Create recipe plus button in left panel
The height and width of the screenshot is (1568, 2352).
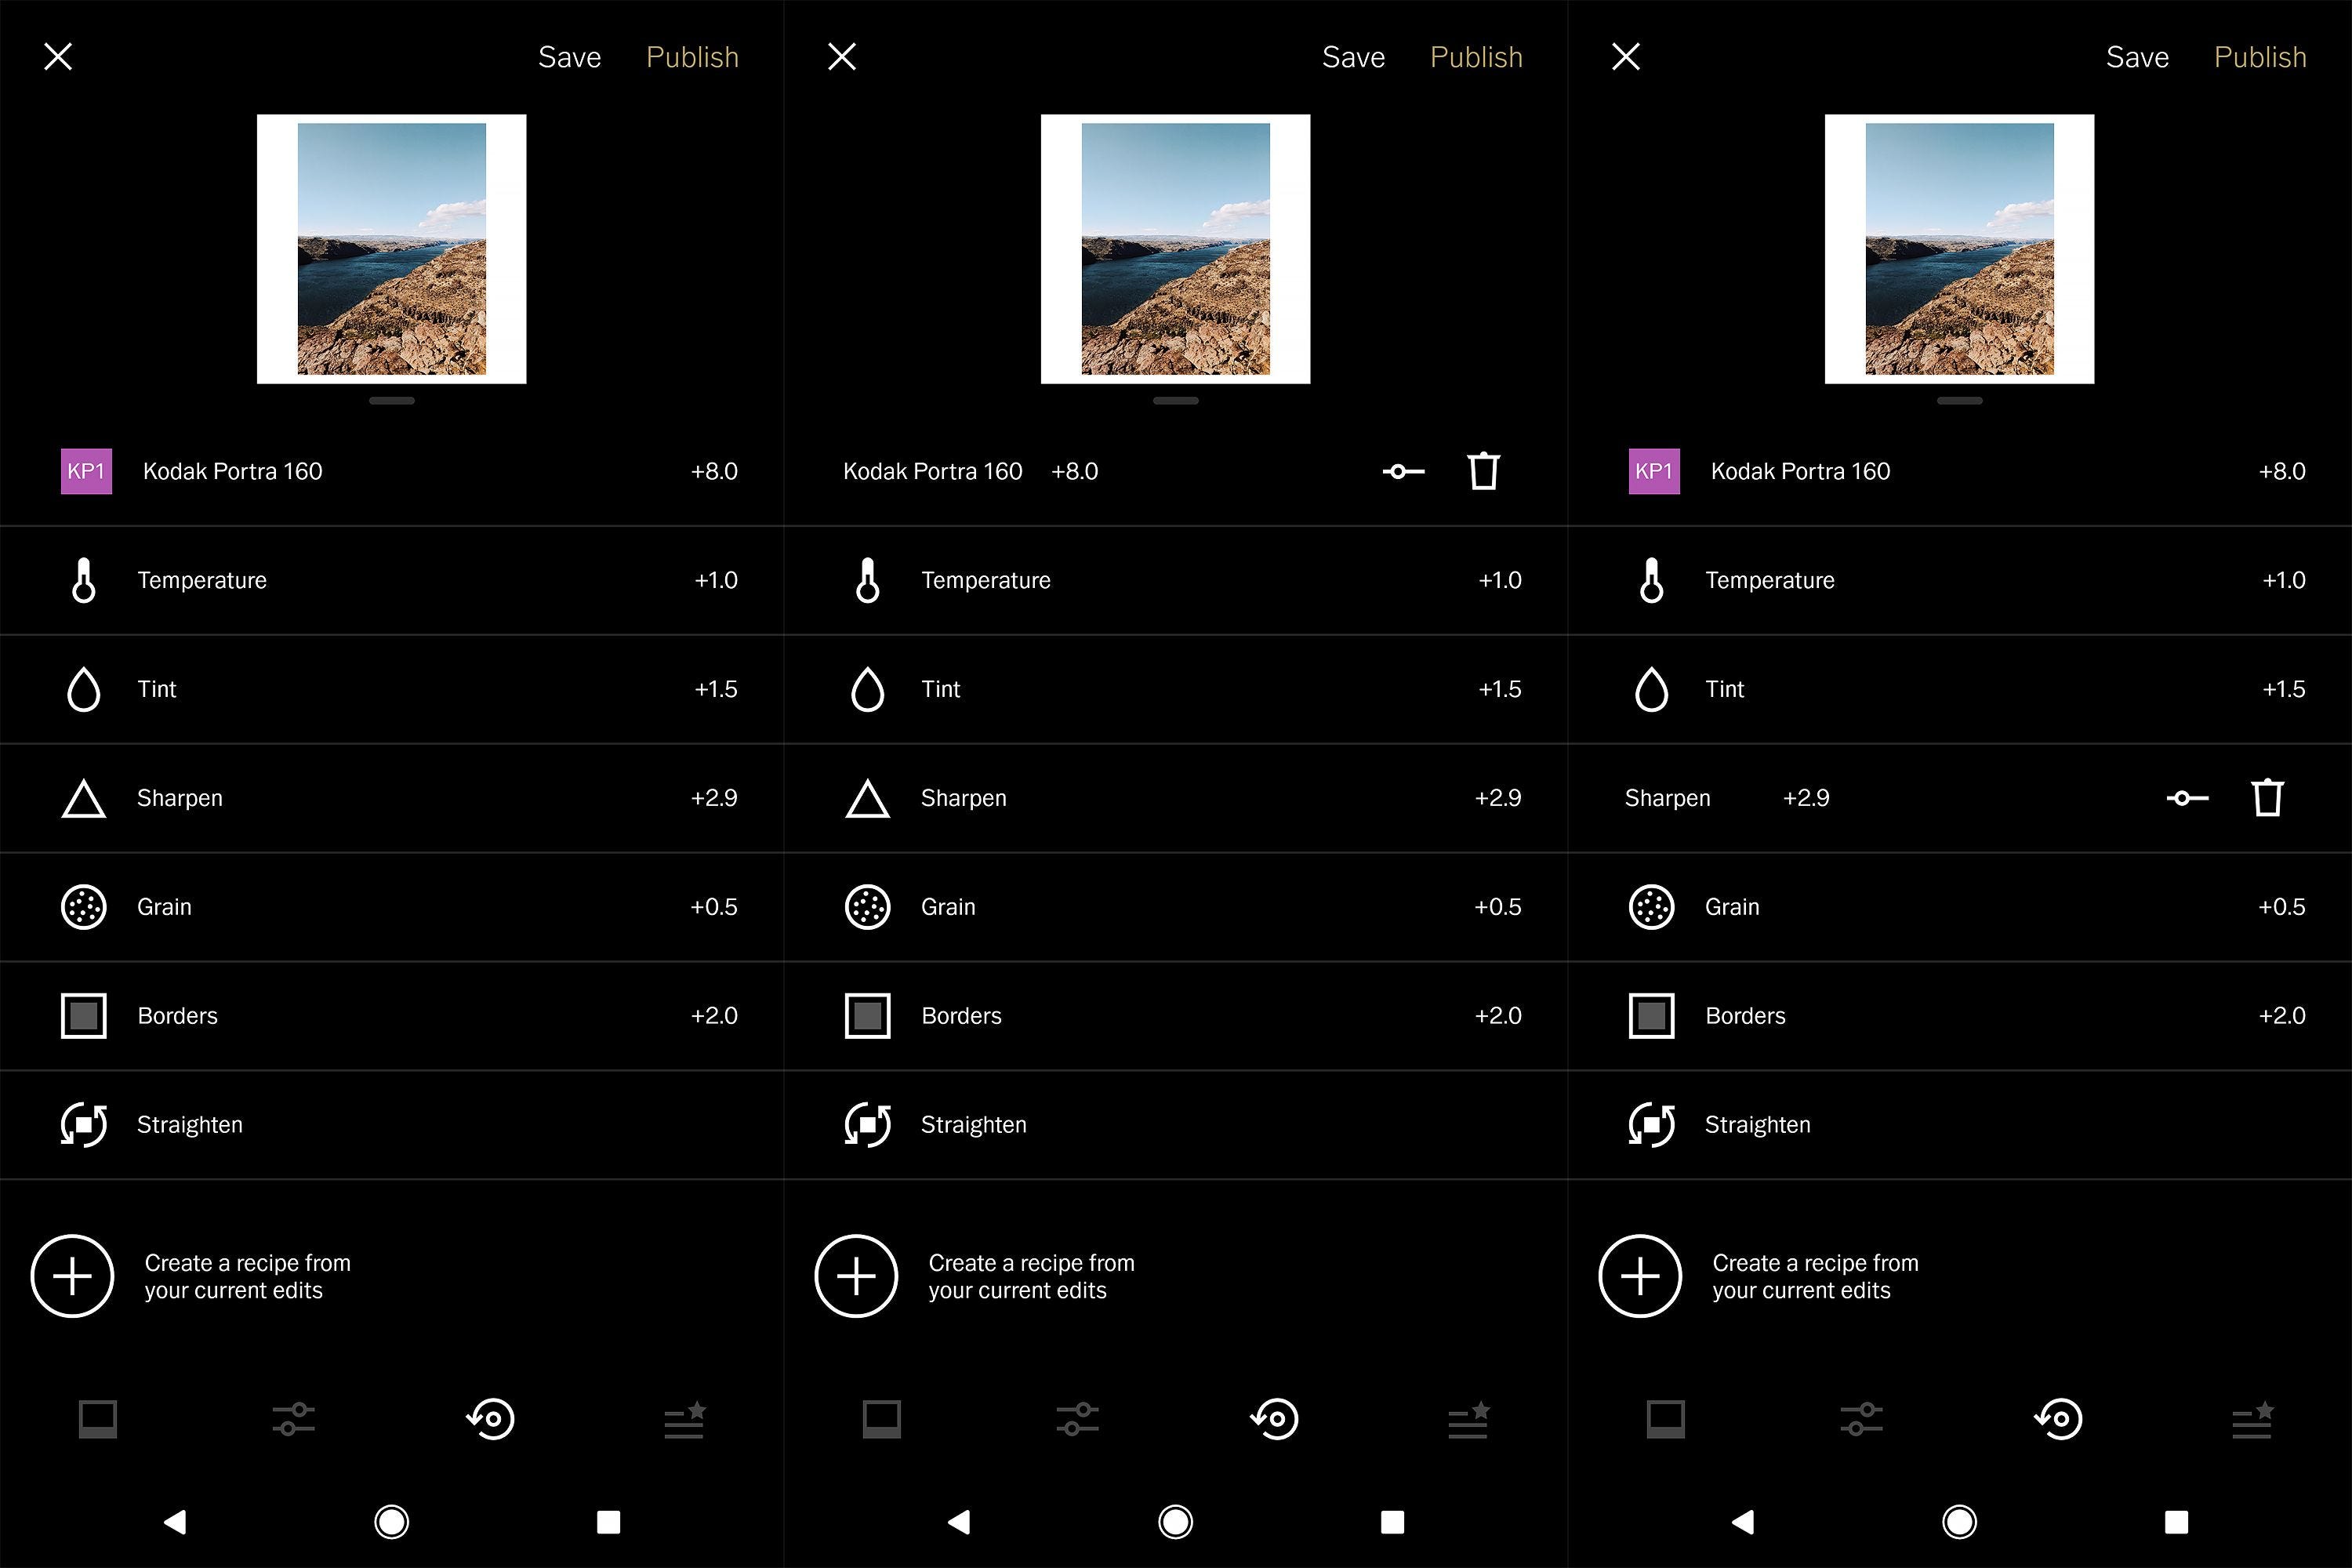72,1276
